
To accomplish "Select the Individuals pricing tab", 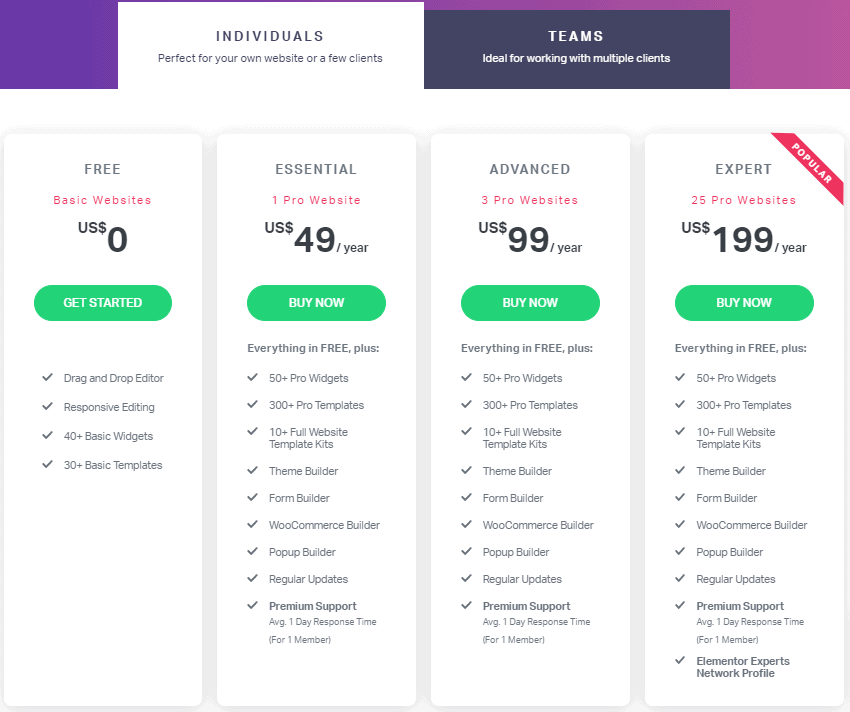I will [x=271, y=46].
